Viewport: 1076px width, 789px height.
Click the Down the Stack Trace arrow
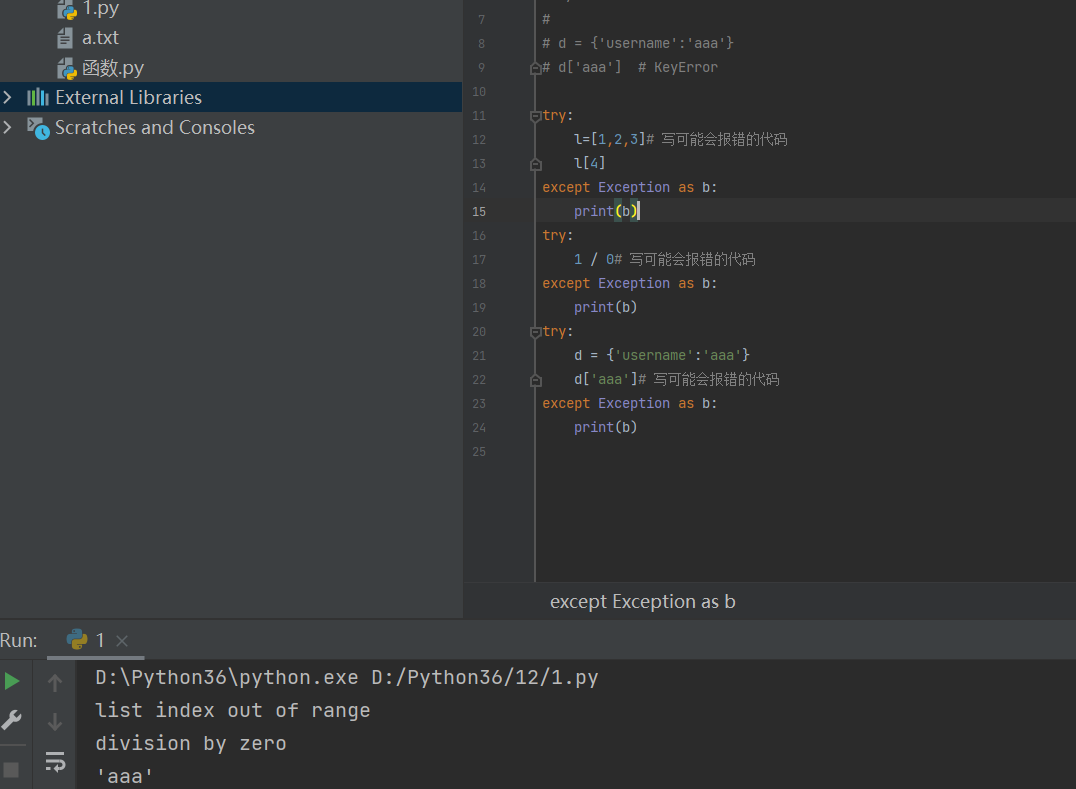tap(55, 722)
